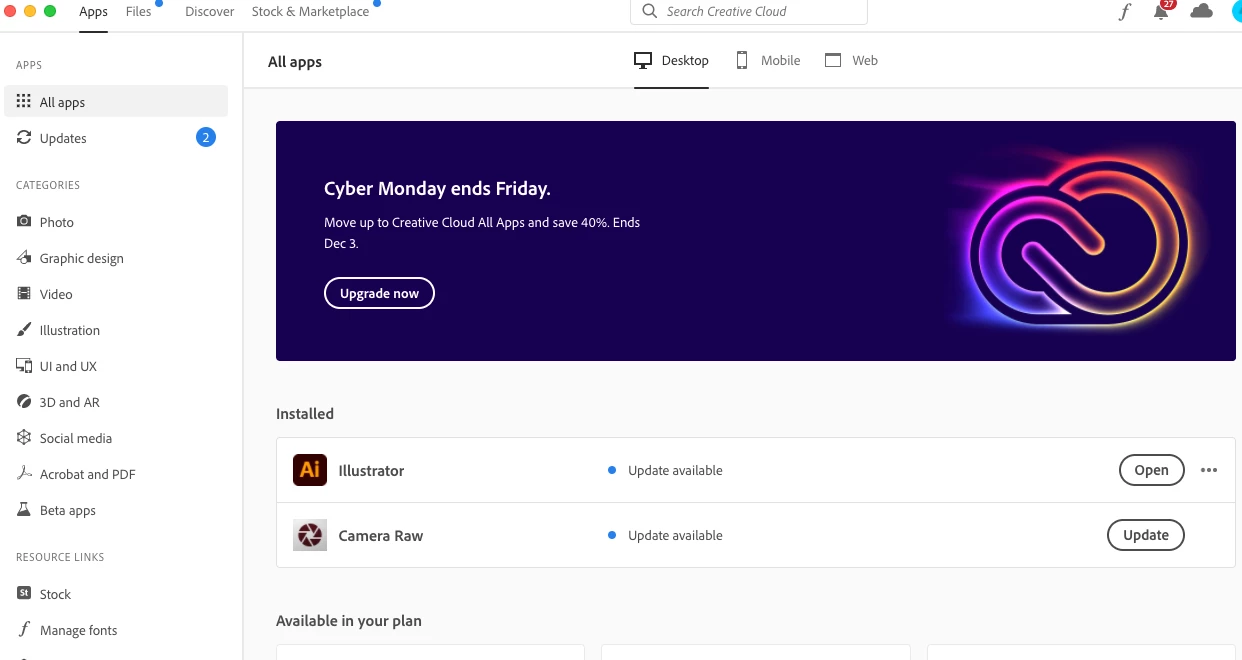
Task: Click the Upgrade now button
Action: tap(379, 293)
